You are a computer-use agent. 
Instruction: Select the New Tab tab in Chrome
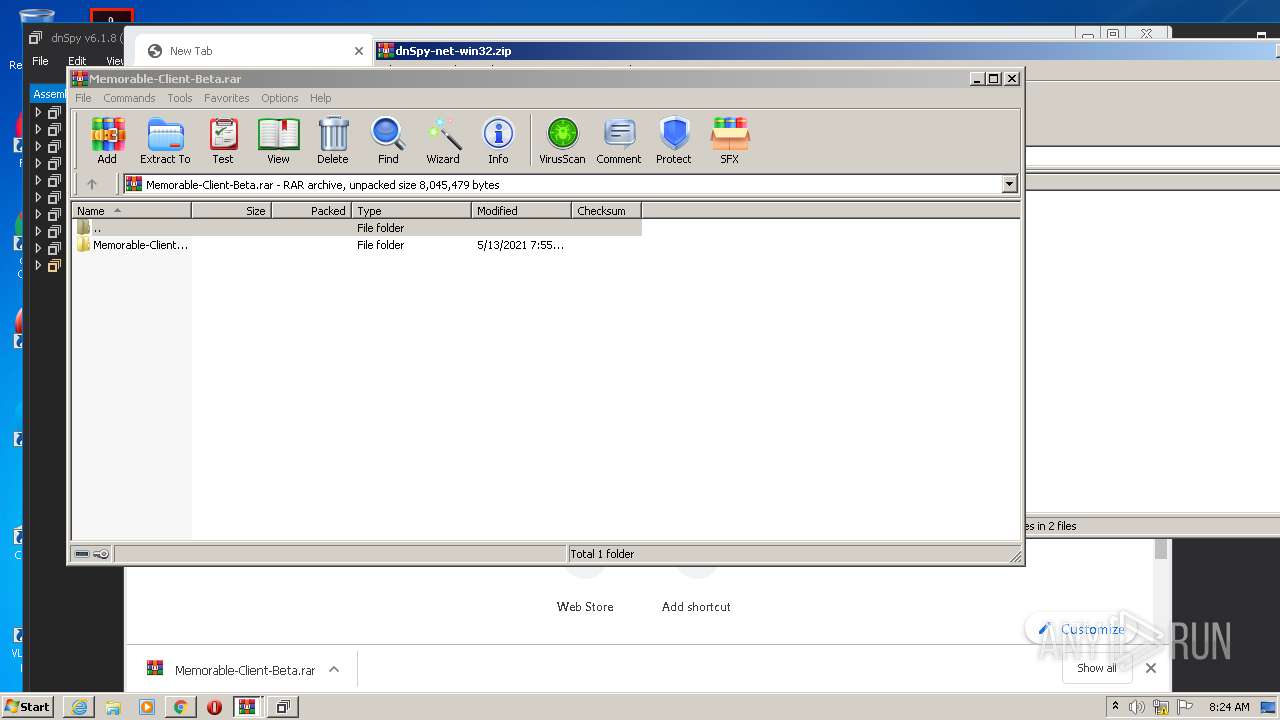pyautogui.click(x=255, y=51)
